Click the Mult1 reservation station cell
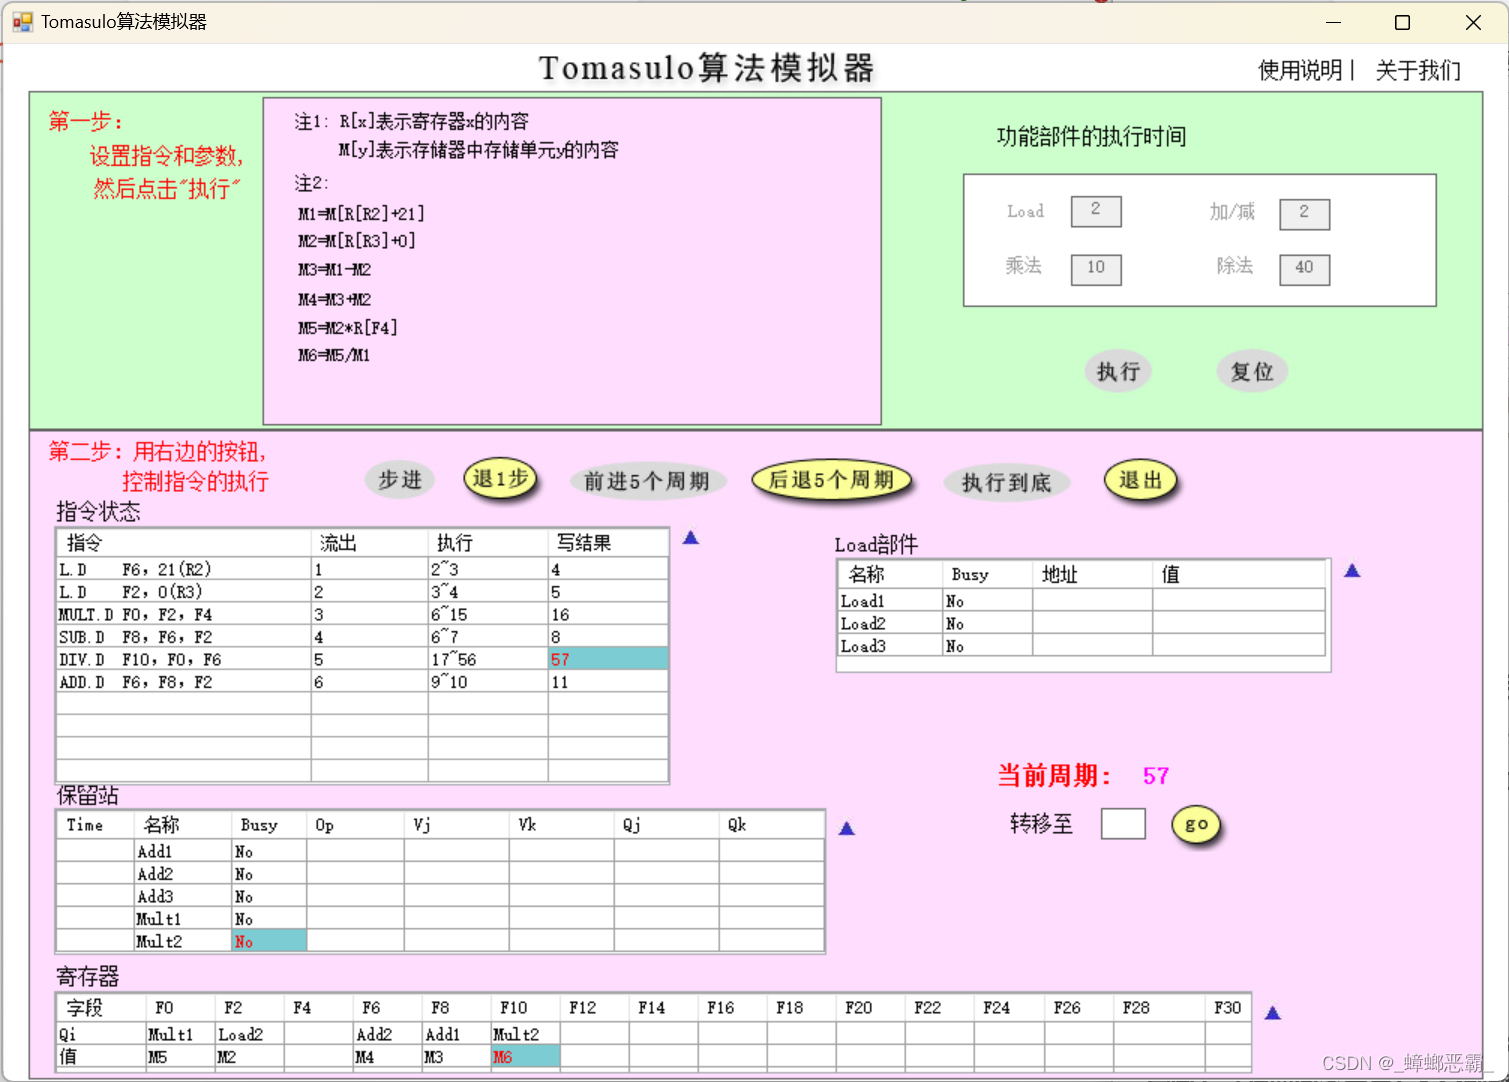Image resolution: width=1509 pixels, height=1082 pixels. (x=183, y=918)
